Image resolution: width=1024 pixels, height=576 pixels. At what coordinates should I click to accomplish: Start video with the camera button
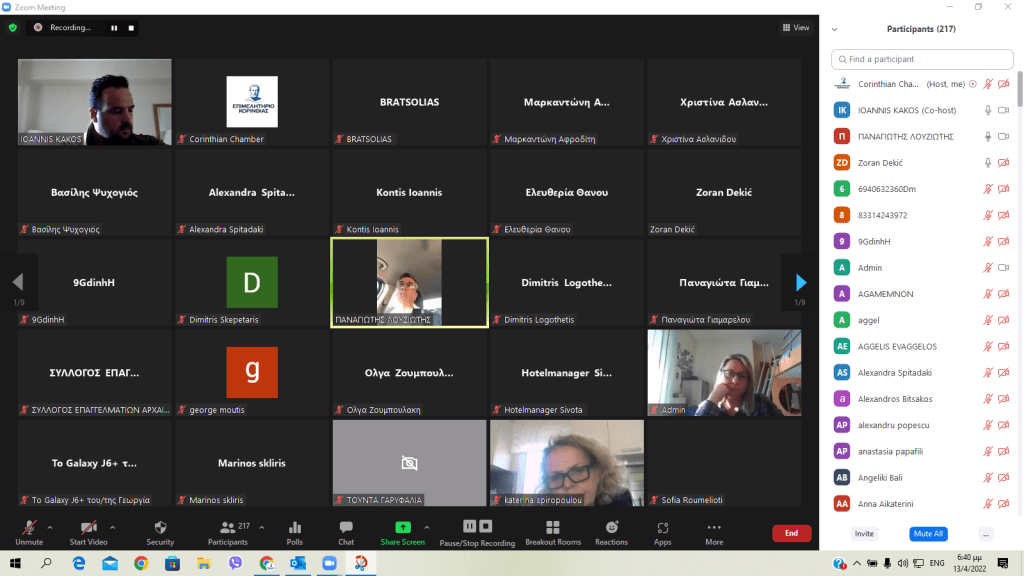click(x=88, y=532)
